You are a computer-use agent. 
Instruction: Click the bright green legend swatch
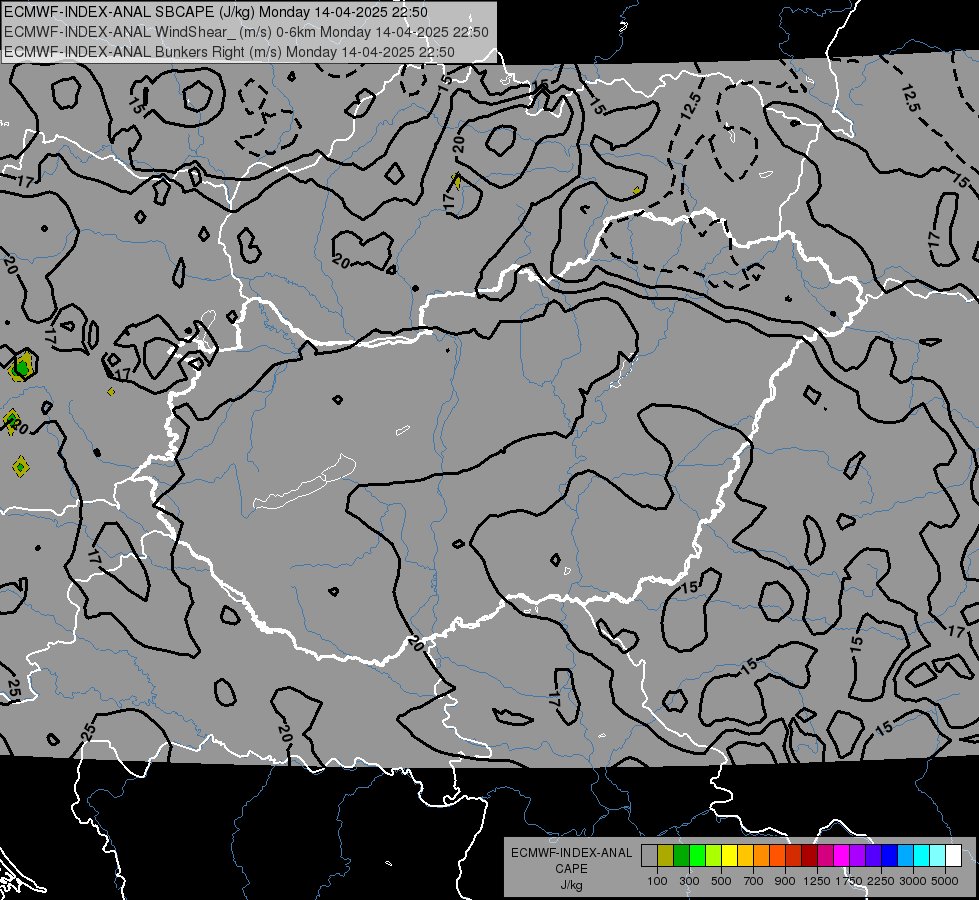click(x=697, y=855)
